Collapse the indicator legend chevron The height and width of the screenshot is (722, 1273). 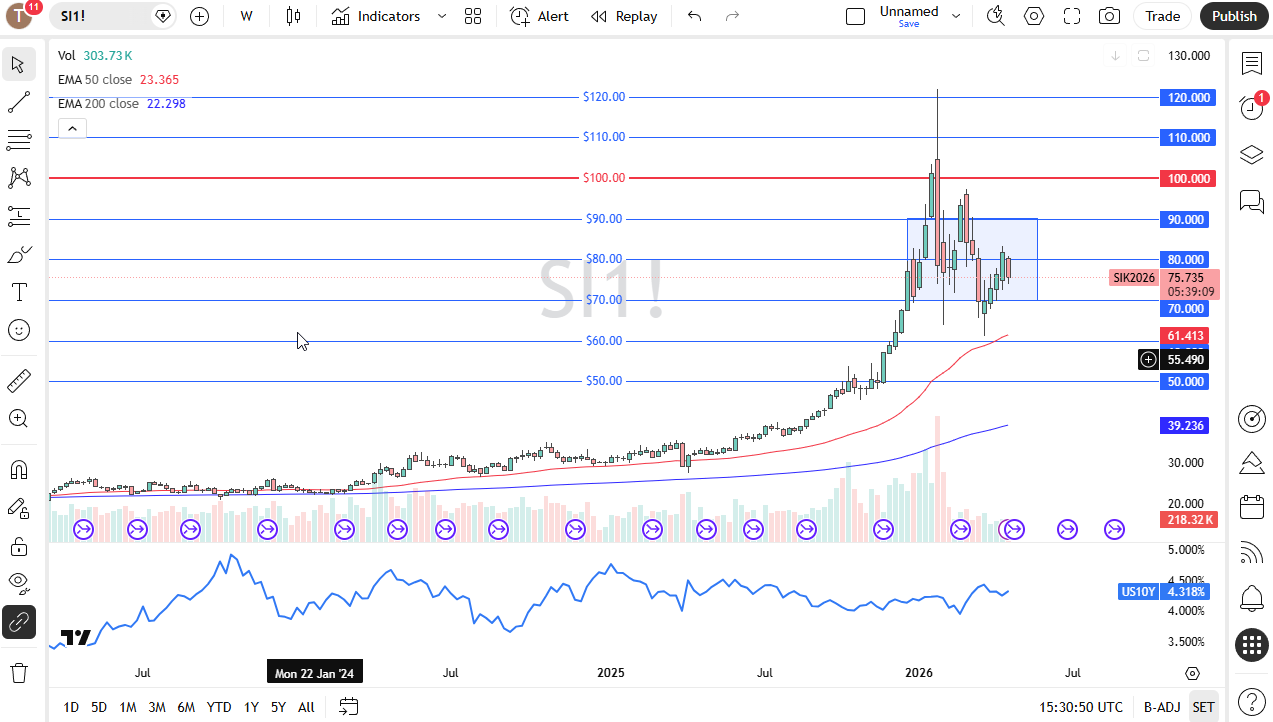(x=72, y=128)
